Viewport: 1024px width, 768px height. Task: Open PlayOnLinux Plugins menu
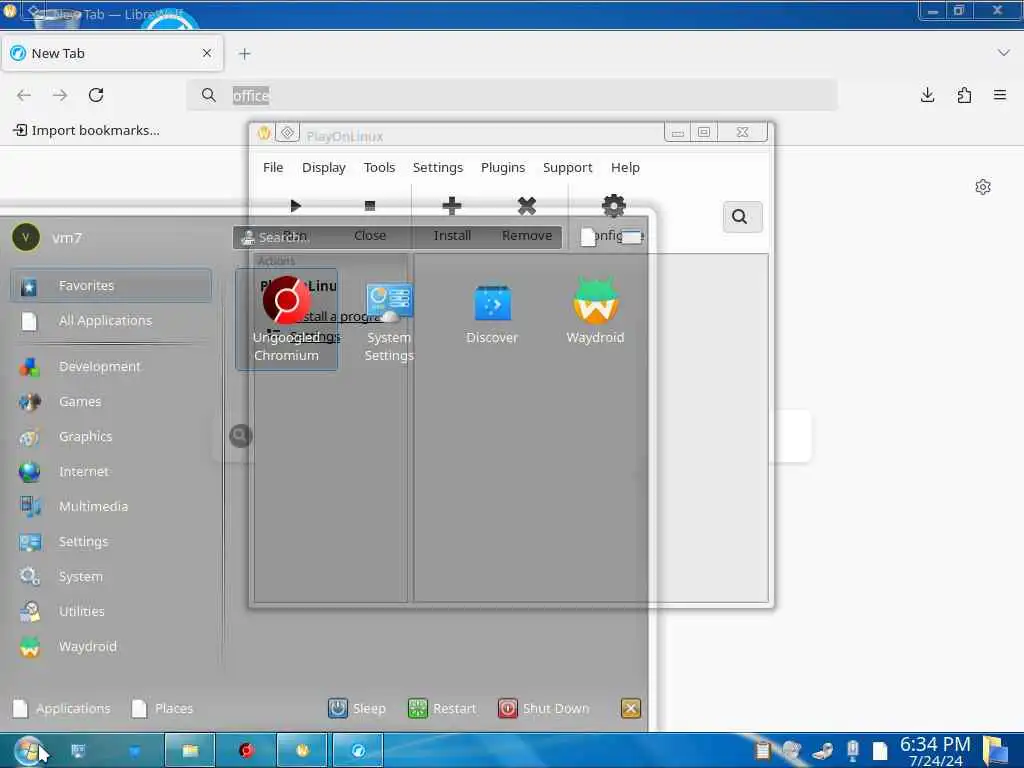(x=503, y=168)
